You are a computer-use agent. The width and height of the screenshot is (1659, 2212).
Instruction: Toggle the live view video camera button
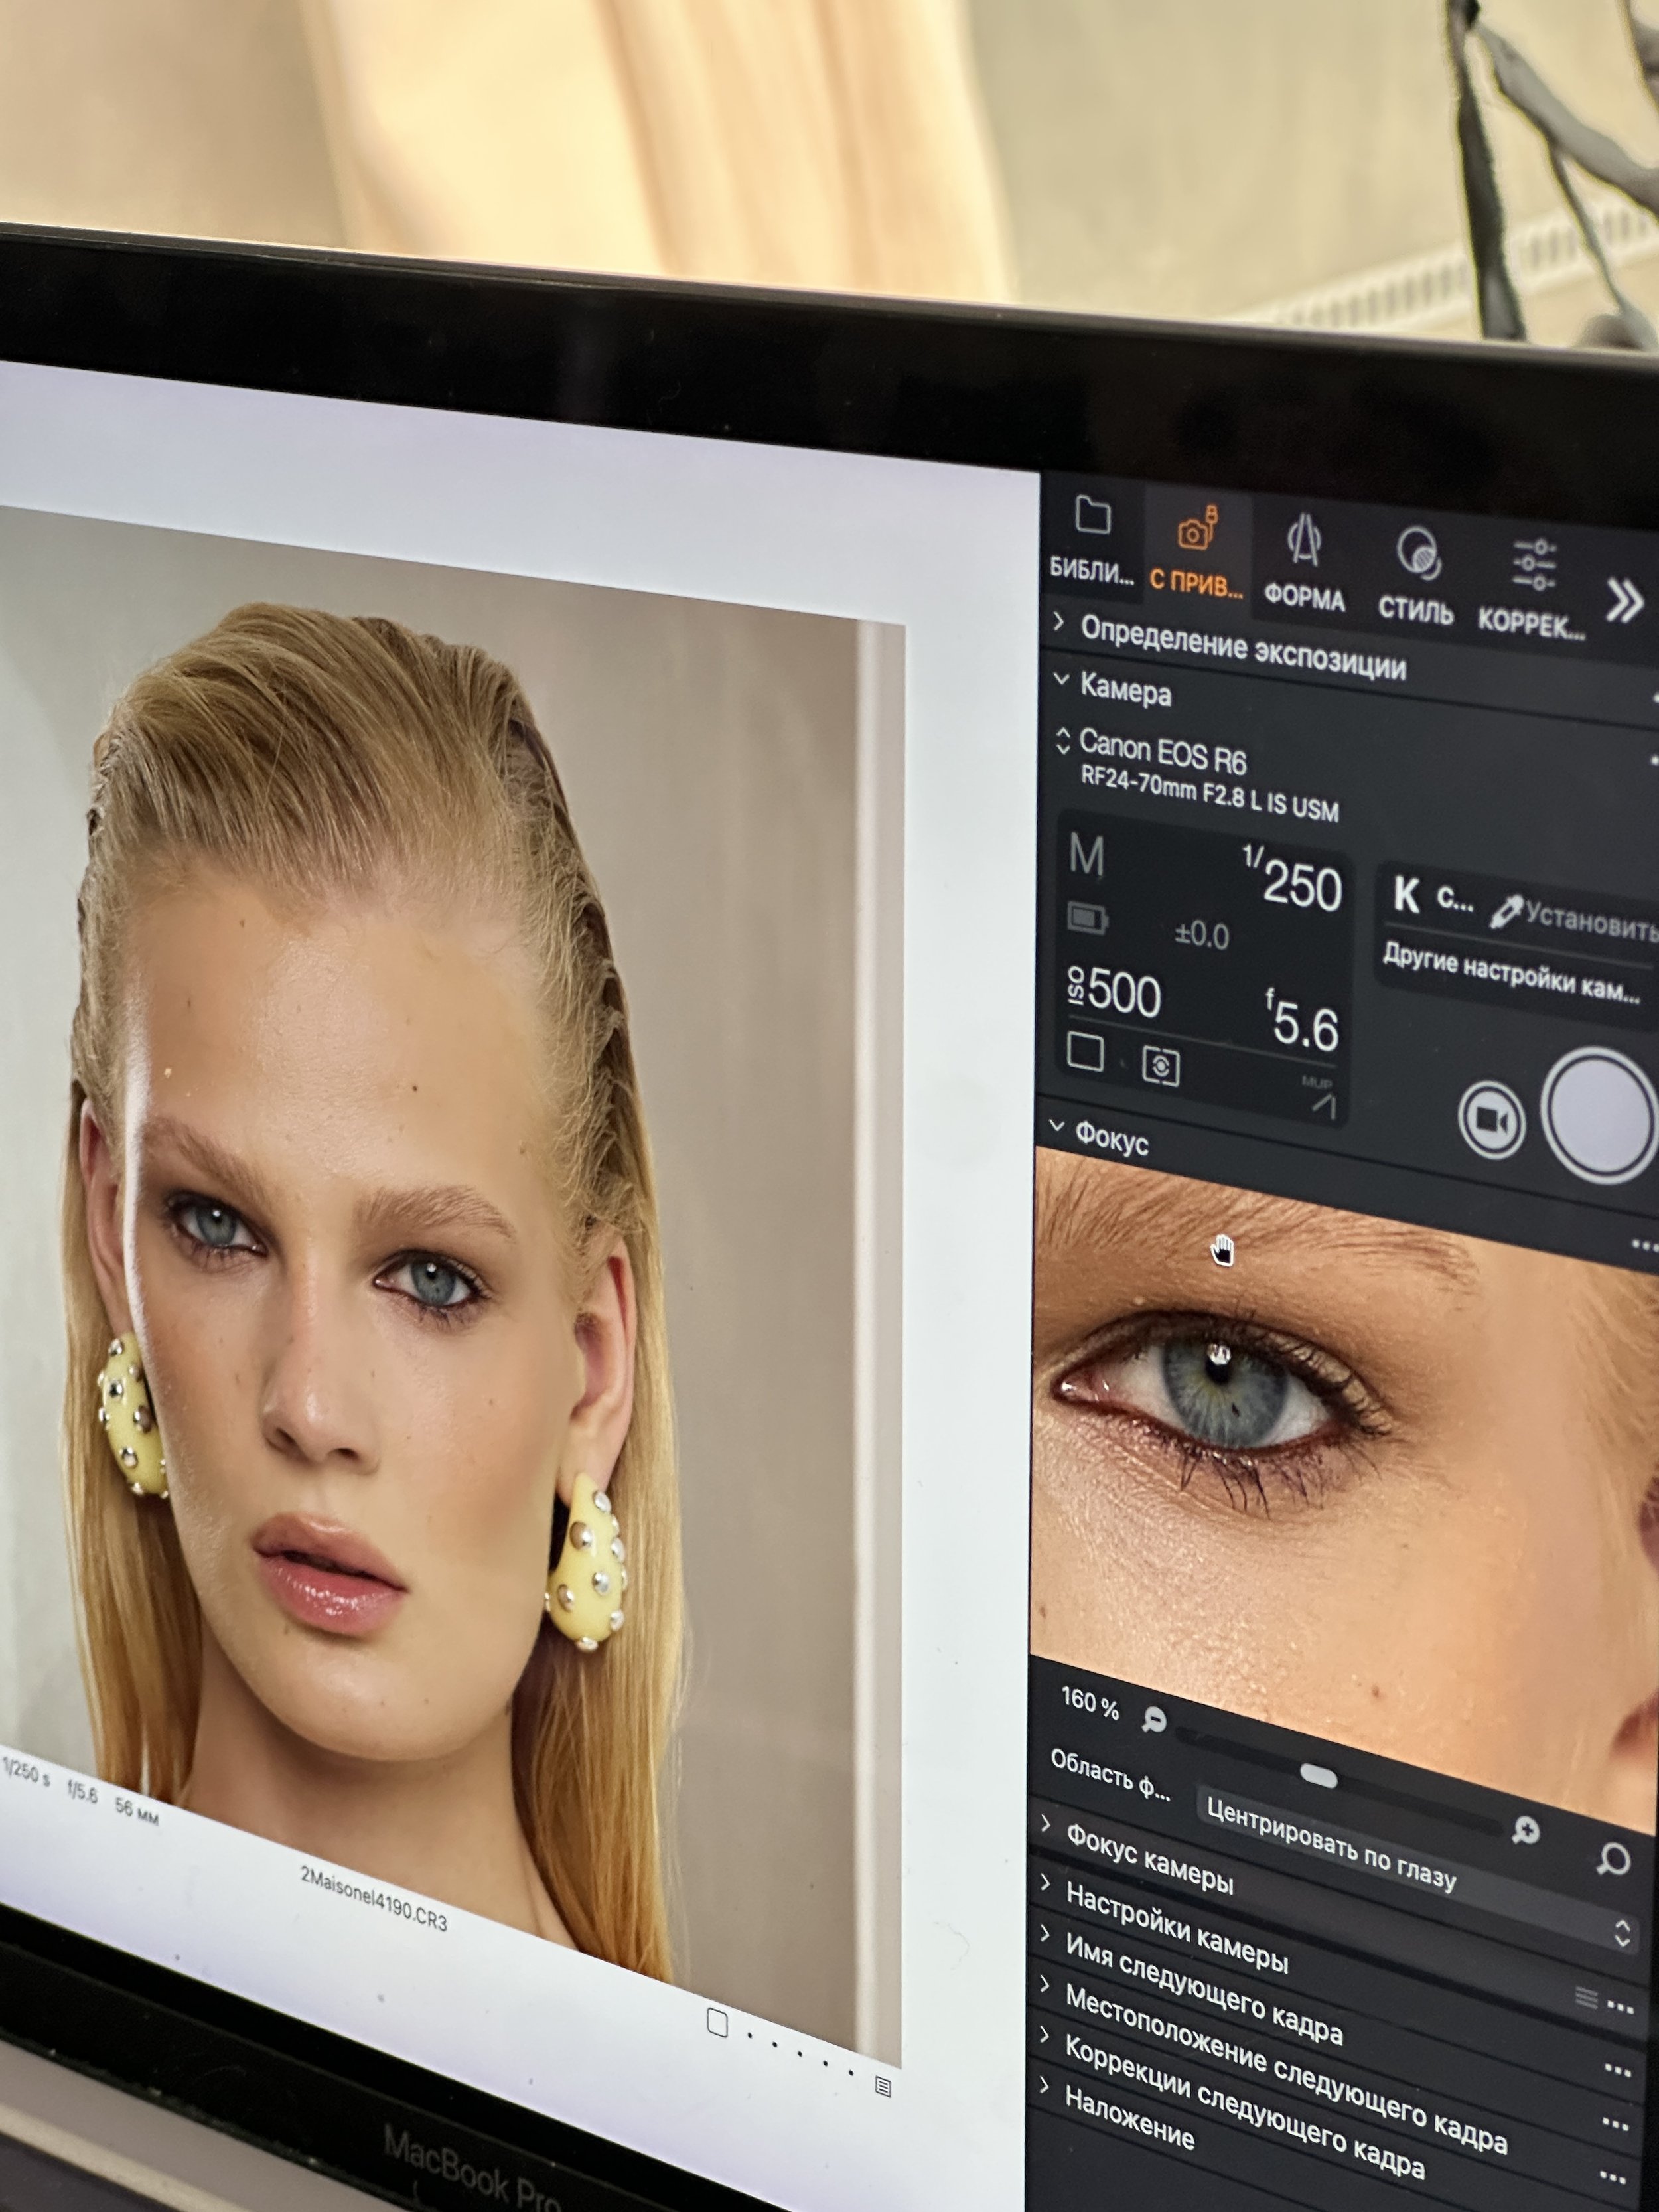point(1492,1120)
